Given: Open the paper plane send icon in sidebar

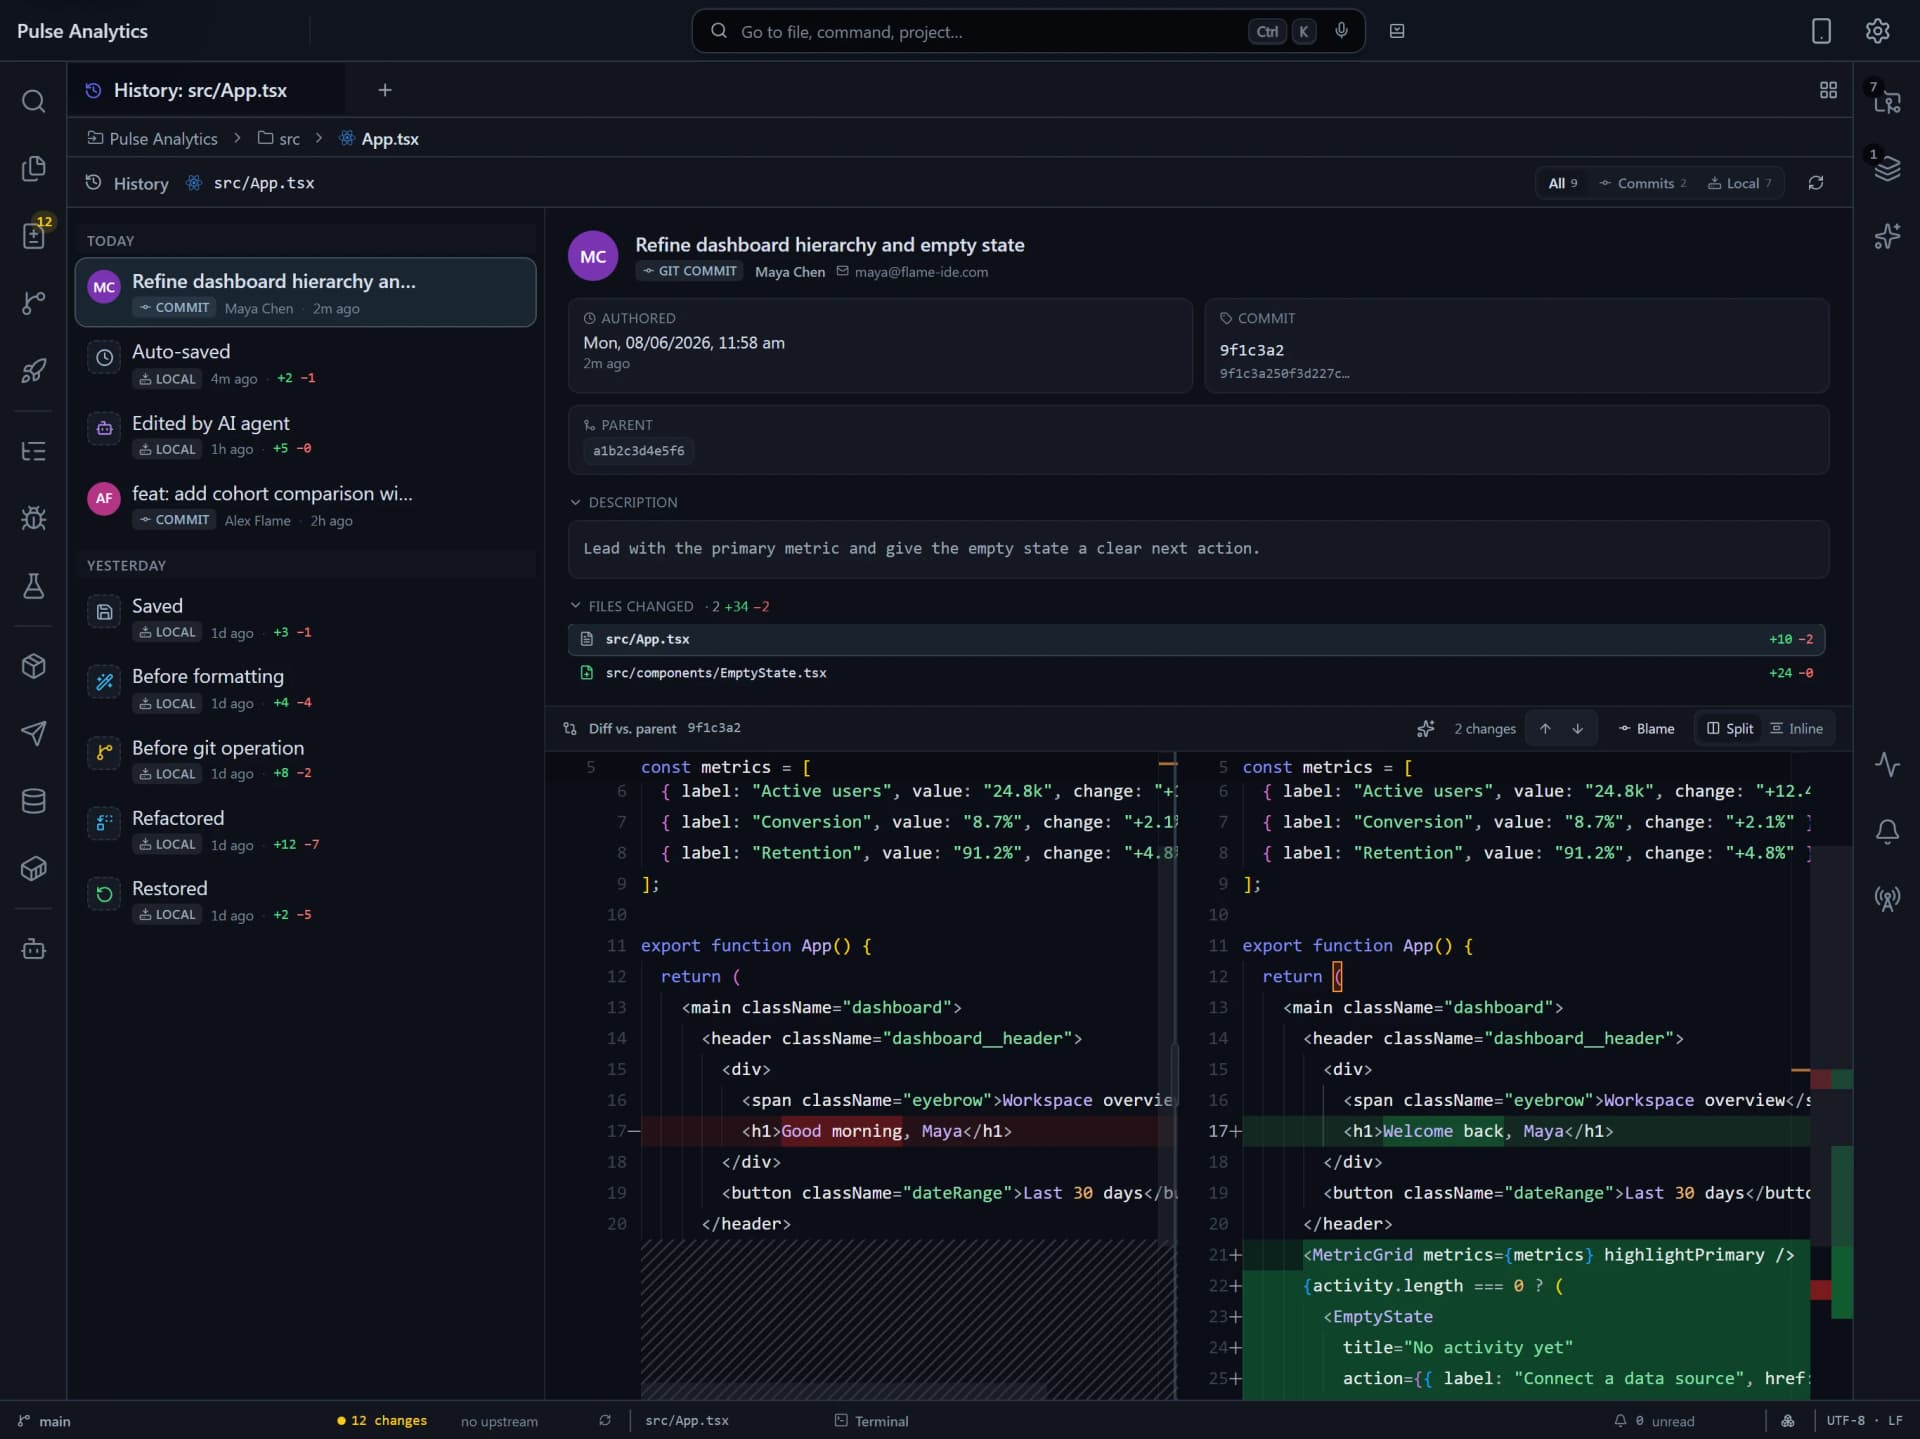Looking at the screenshot, I should pos(33,733).
